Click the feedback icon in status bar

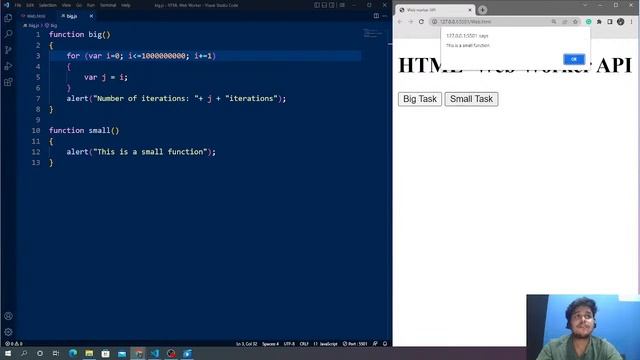click(x=375, y=344)
